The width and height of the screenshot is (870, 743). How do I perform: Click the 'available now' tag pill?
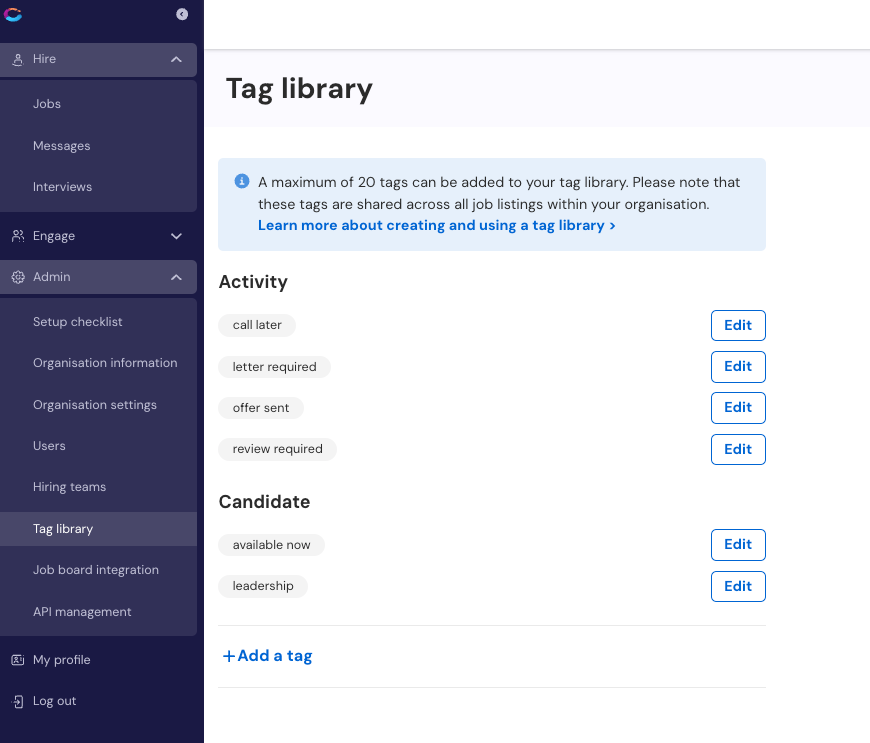pos(271,545)
